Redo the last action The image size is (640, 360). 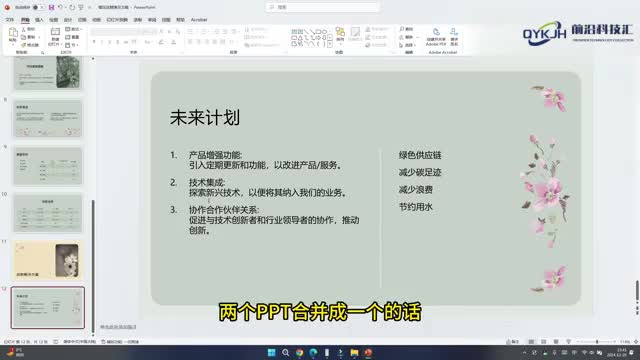pyautogui.click(x=72, y=7)
